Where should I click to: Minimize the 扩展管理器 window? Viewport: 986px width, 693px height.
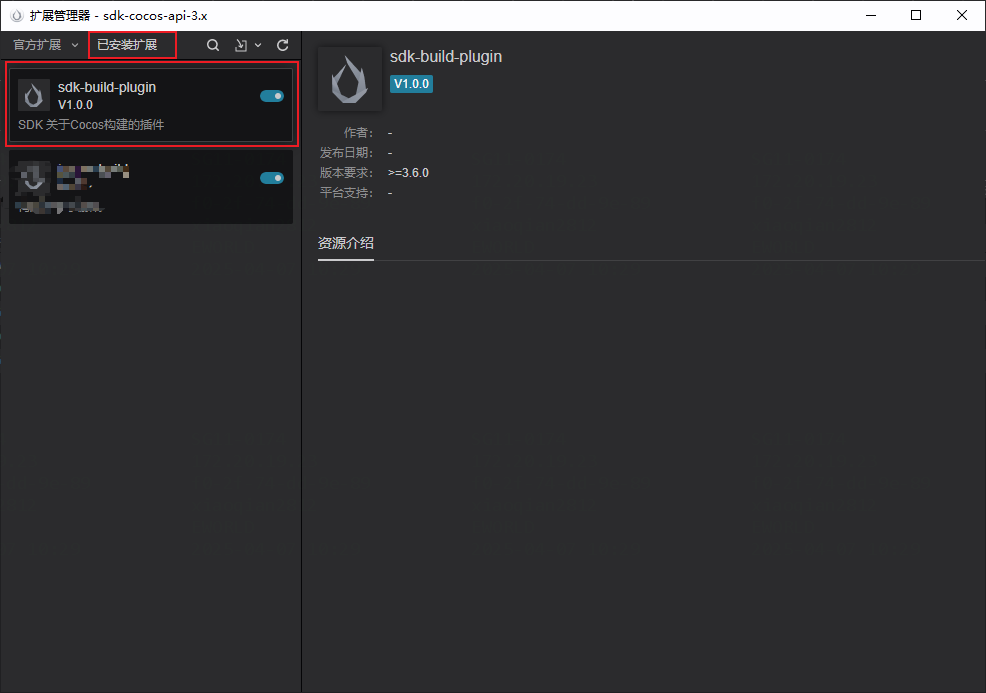coord(871,16)
